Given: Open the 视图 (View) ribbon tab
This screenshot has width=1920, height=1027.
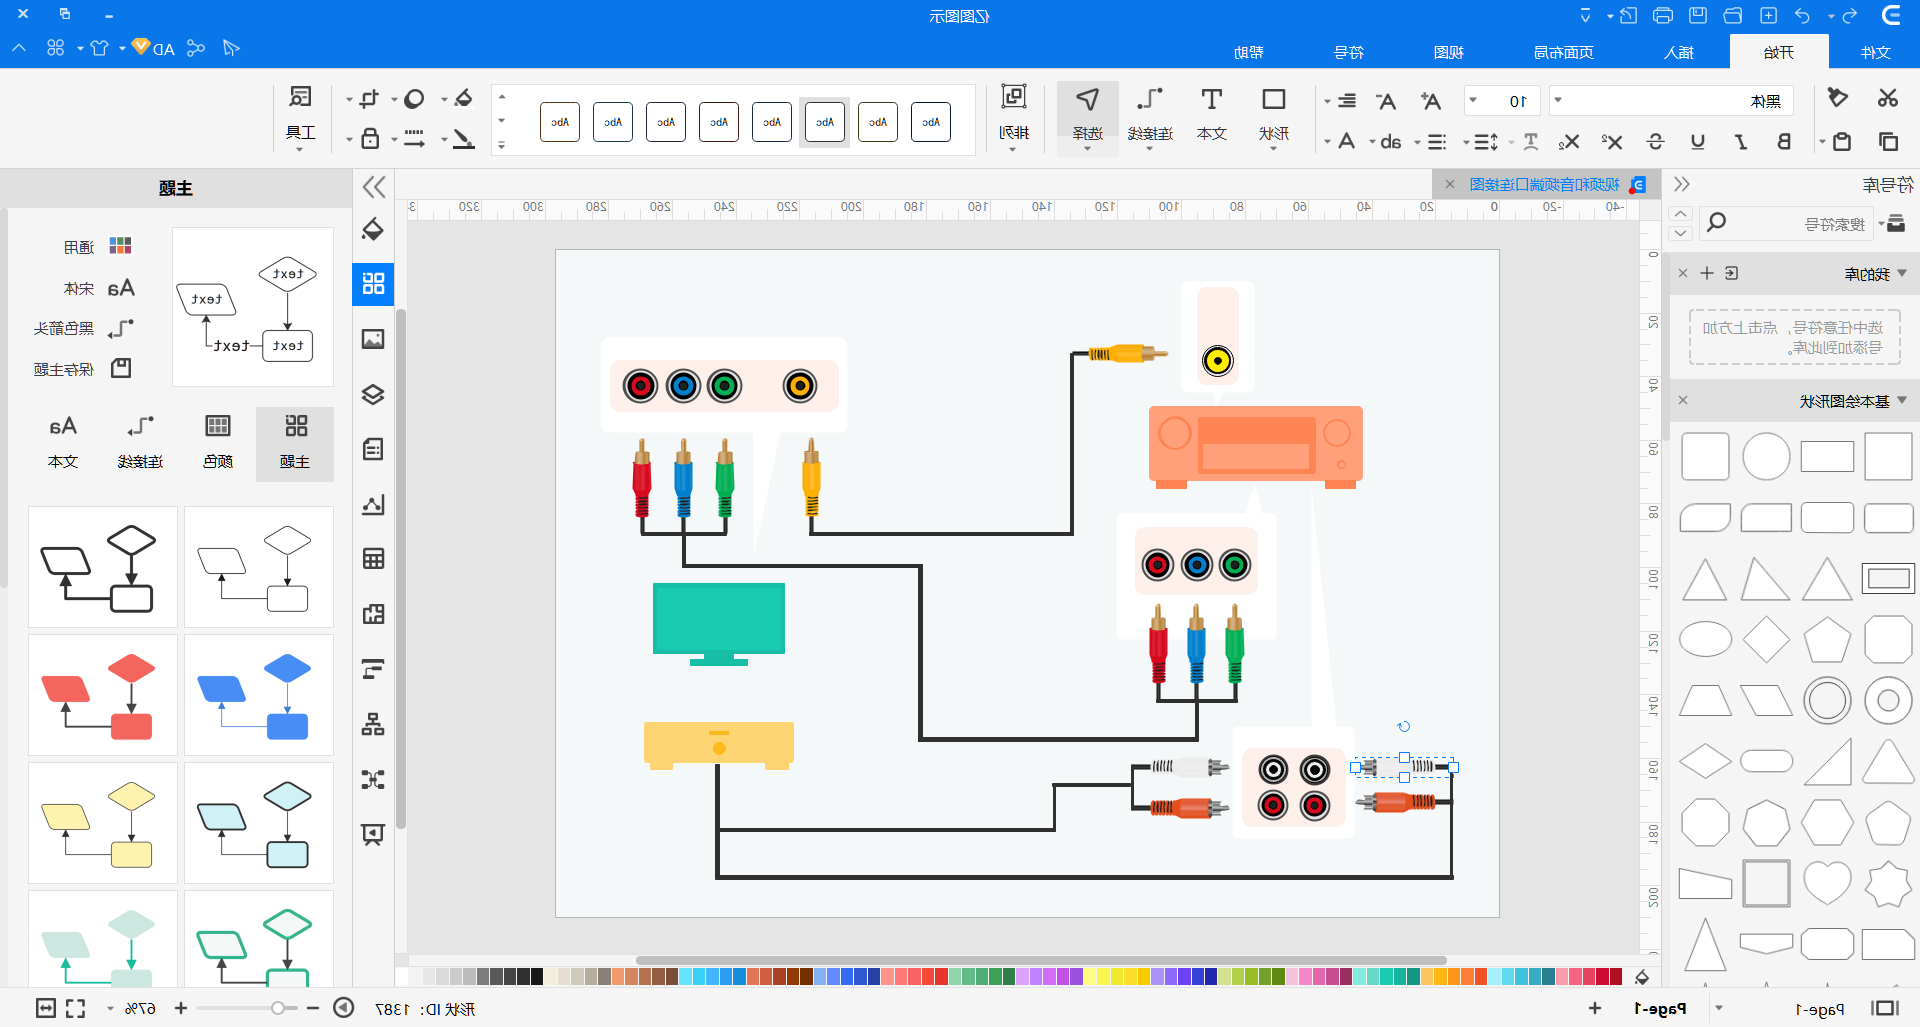Looking at the screenshot, I should 1449,52.
